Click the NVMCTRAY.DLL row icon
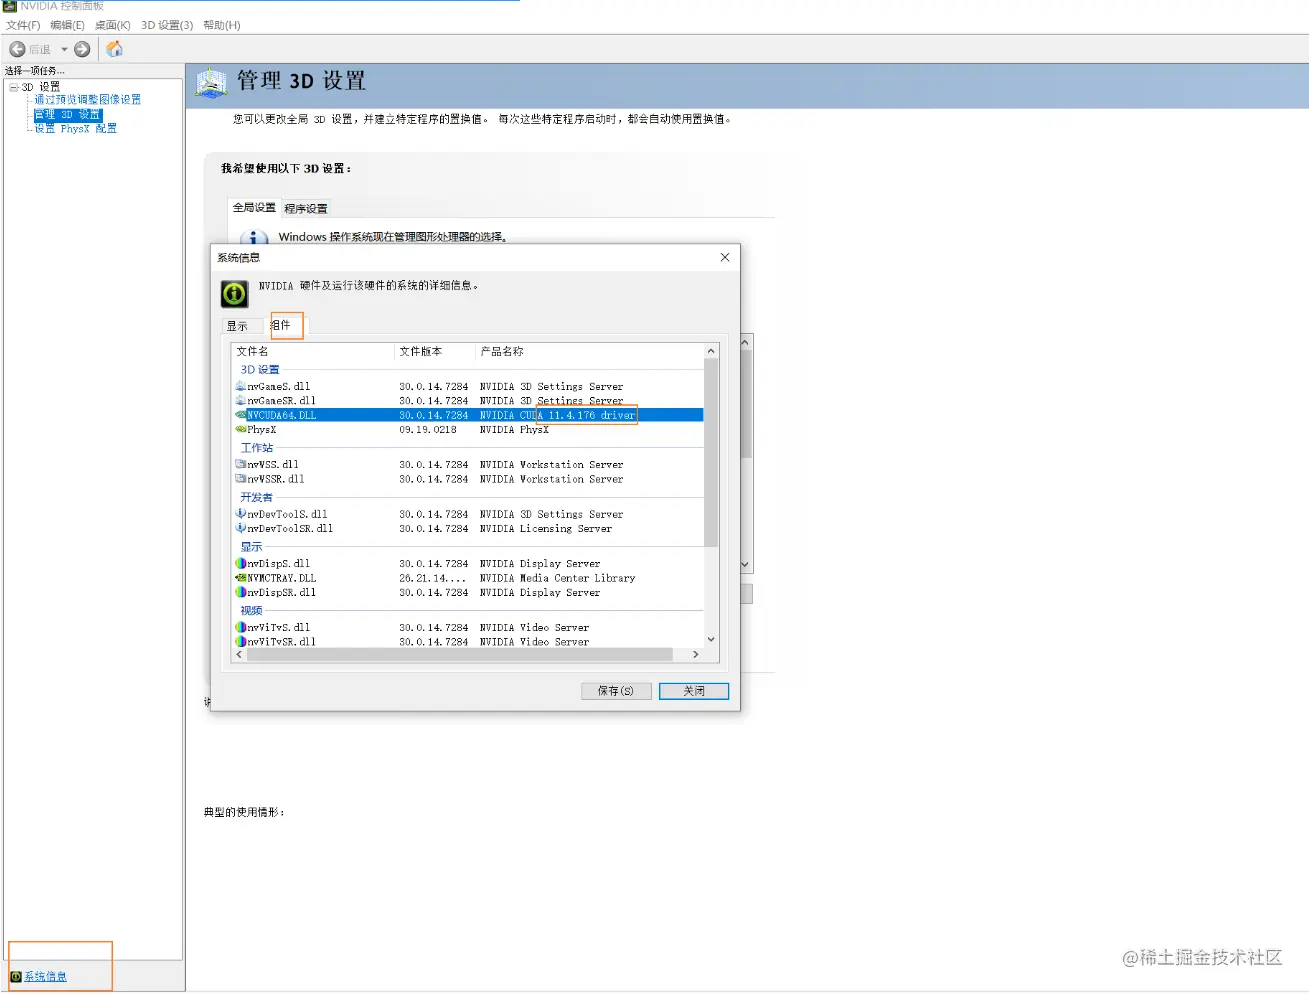Screen dimensions: 1309x994 (240, 577)
